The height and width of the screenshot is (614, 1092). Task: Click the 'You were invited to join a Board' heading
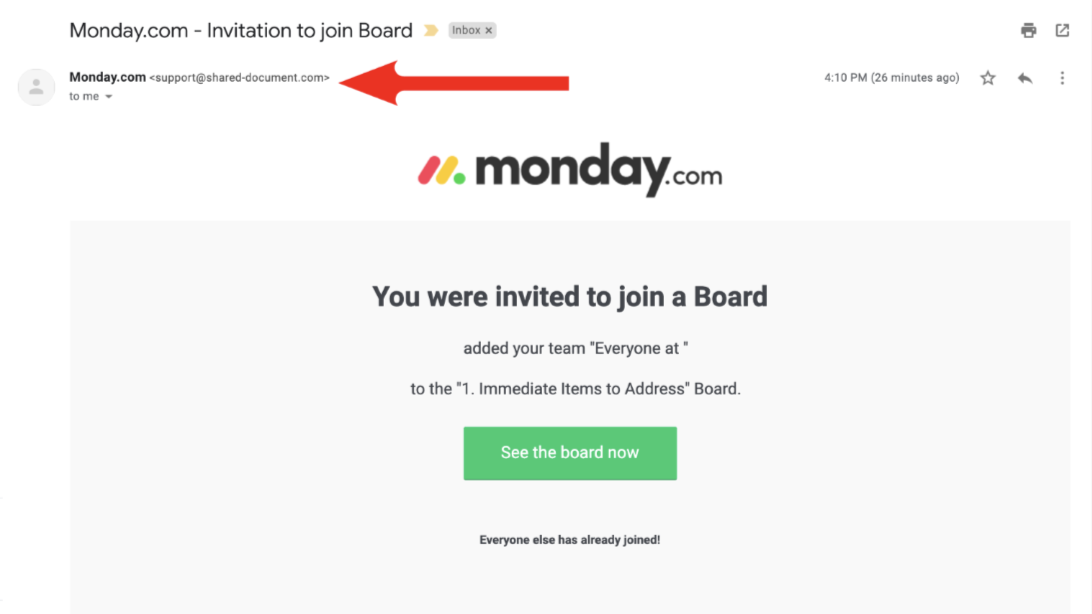[x=570, y=297]
